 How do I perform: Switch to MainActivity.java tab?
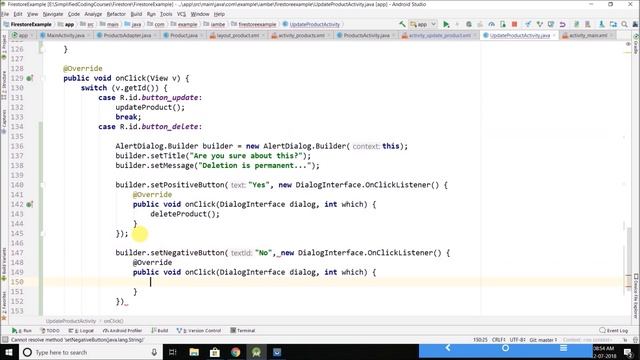coord(65,36)
